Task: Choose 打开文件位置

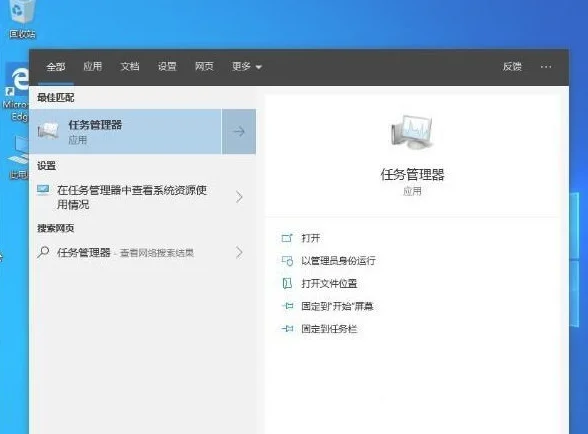Action: tap(329, 284)
